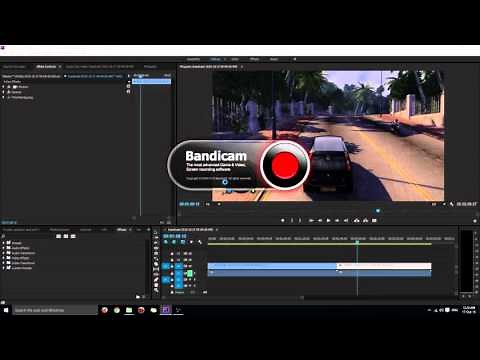
Task: Step forward one frame
Action: 337,220
